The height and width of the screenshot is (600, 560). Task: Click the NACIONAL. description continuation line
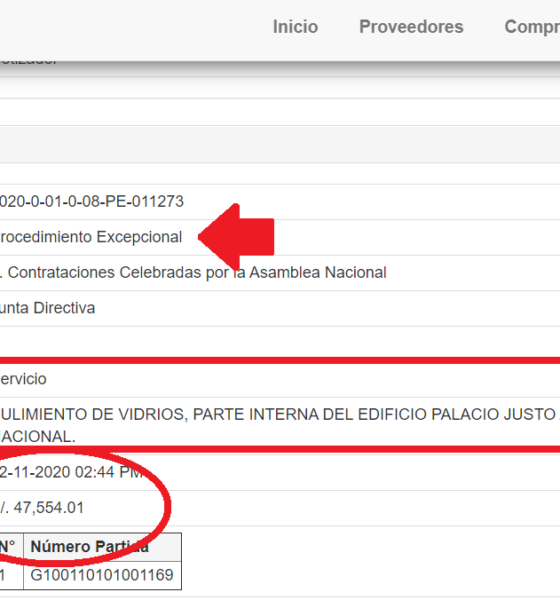pyautogui.click(x=38, y=437)
